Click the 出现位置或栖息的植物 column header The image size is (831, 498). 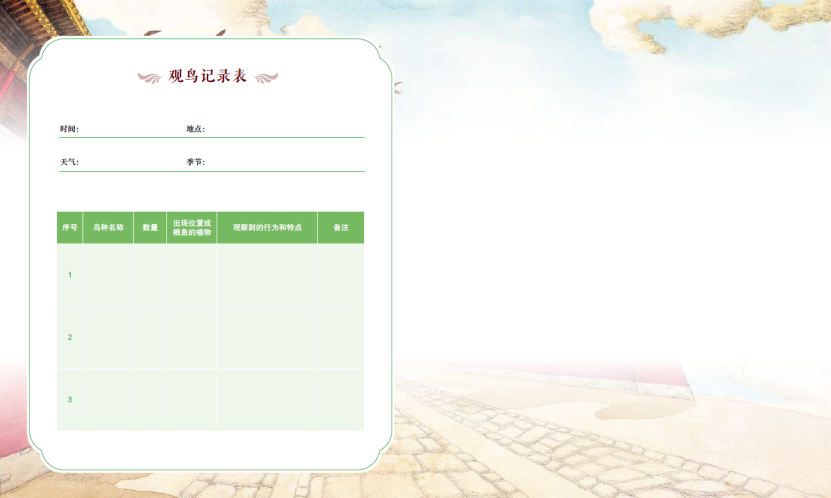click(x=192, y=228)
